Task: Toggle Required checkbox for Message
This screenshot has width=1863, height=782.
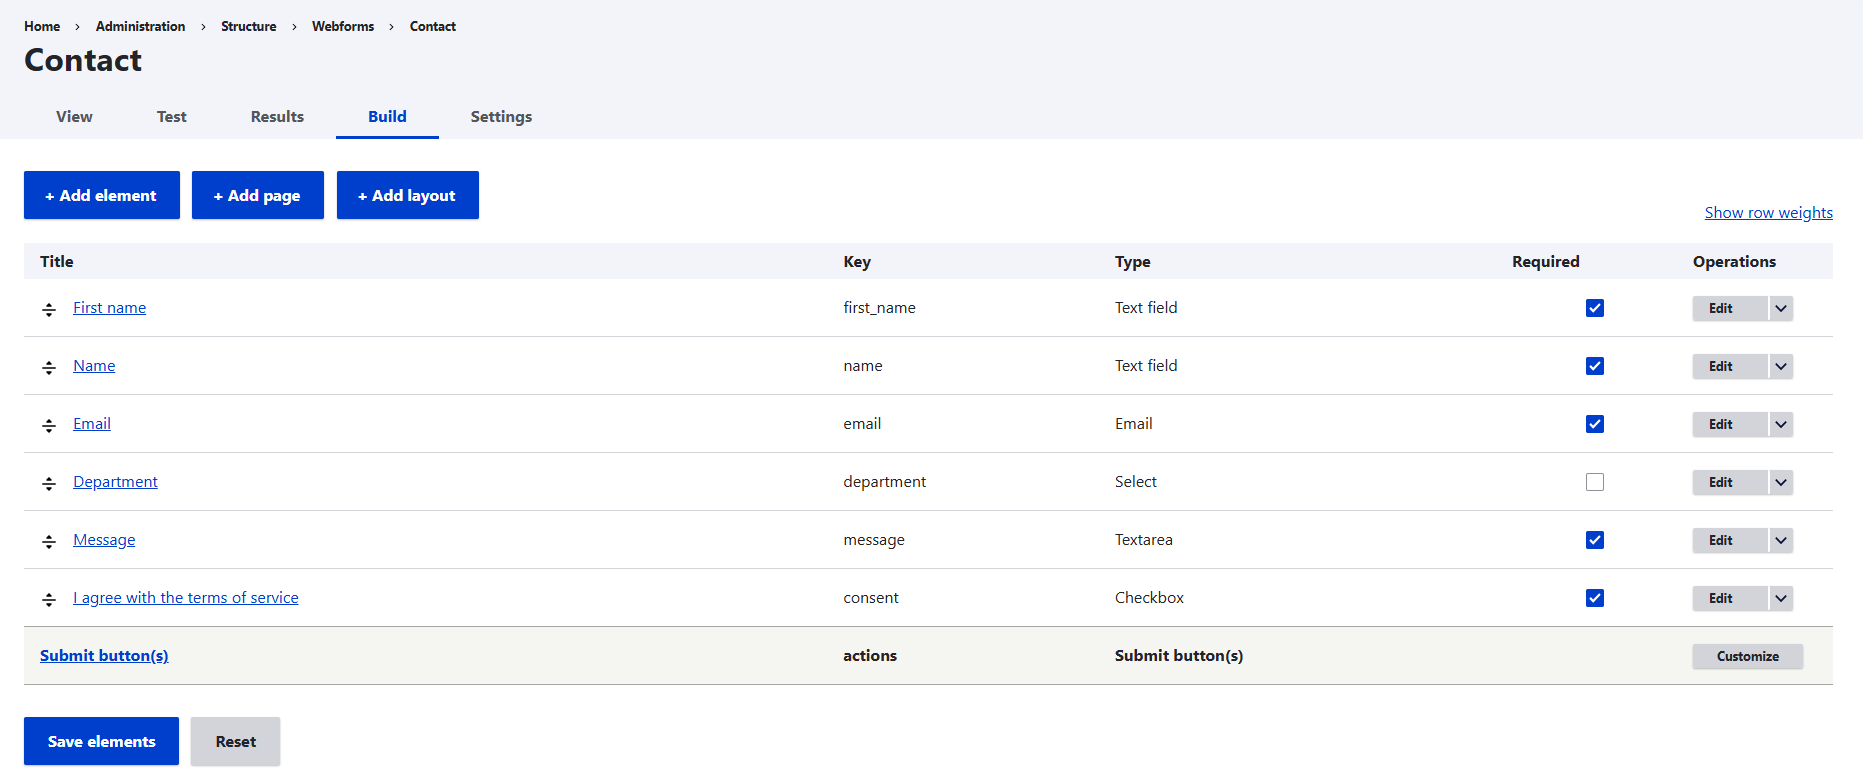Action: (x=1595, y=540)
